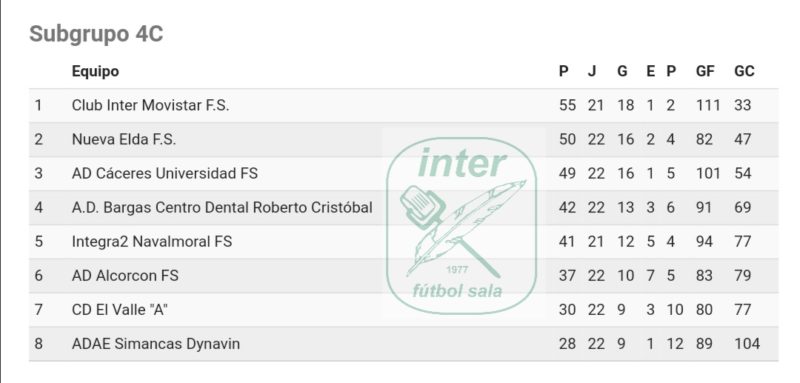This screenshot has height=383, width=800.
Task: Click the E column header
Action: [650, 71]
